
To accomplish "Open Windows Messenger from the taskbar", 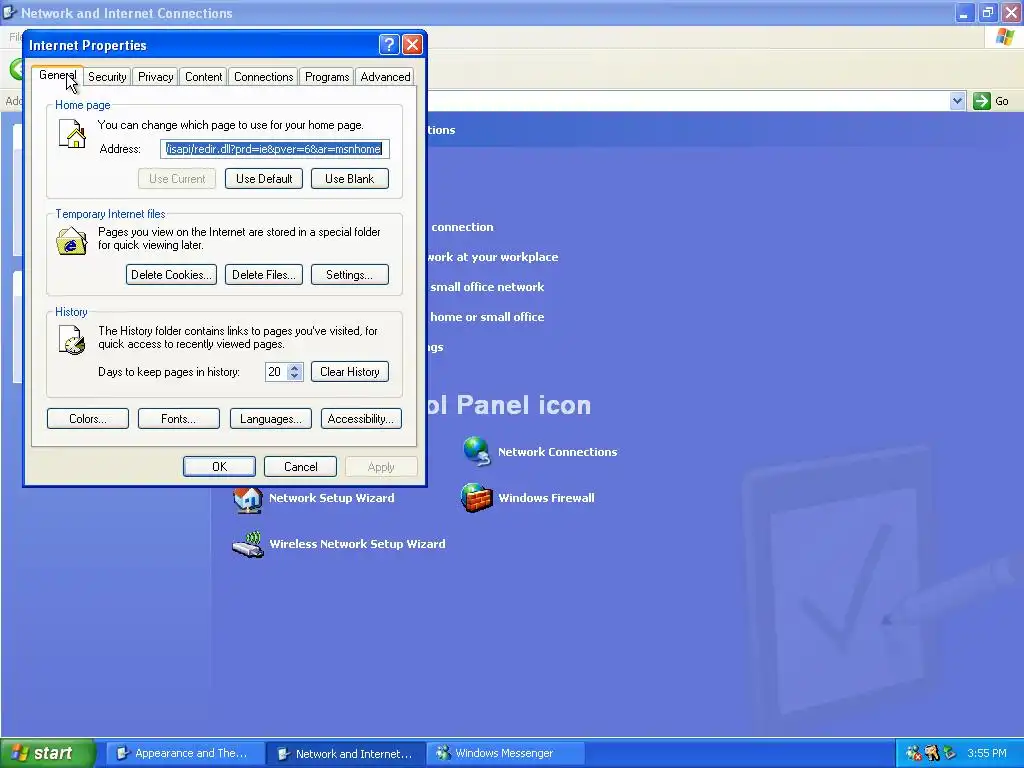I will 505,754.
